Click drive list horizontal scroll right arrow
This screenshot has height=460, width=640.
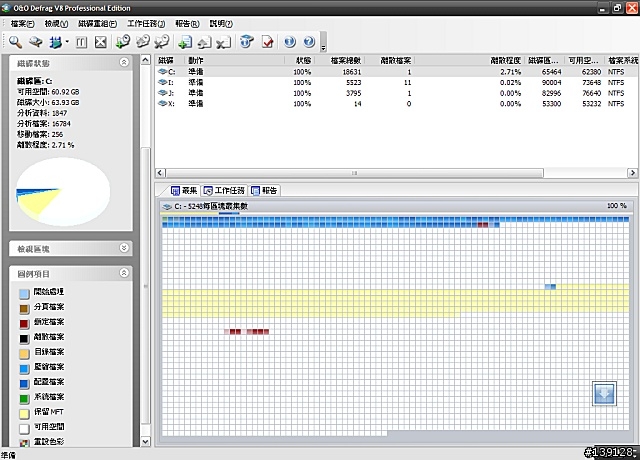tap(632, 173)
